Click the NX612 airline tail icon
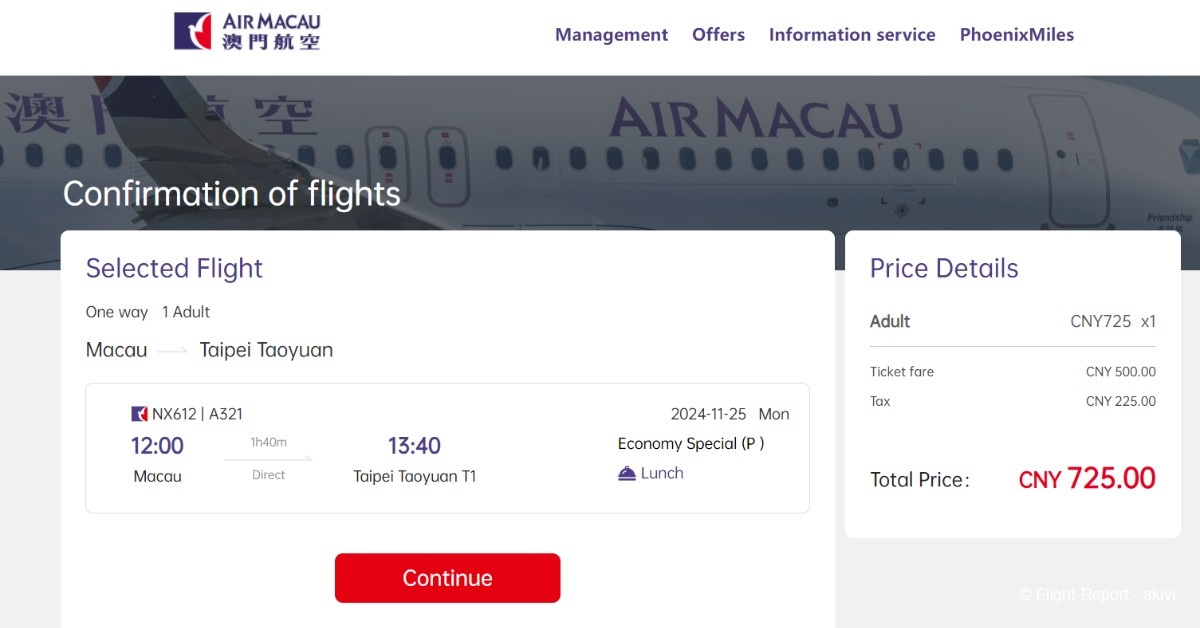This screenshot has height=628, width=1200. [x=140, y=414]
